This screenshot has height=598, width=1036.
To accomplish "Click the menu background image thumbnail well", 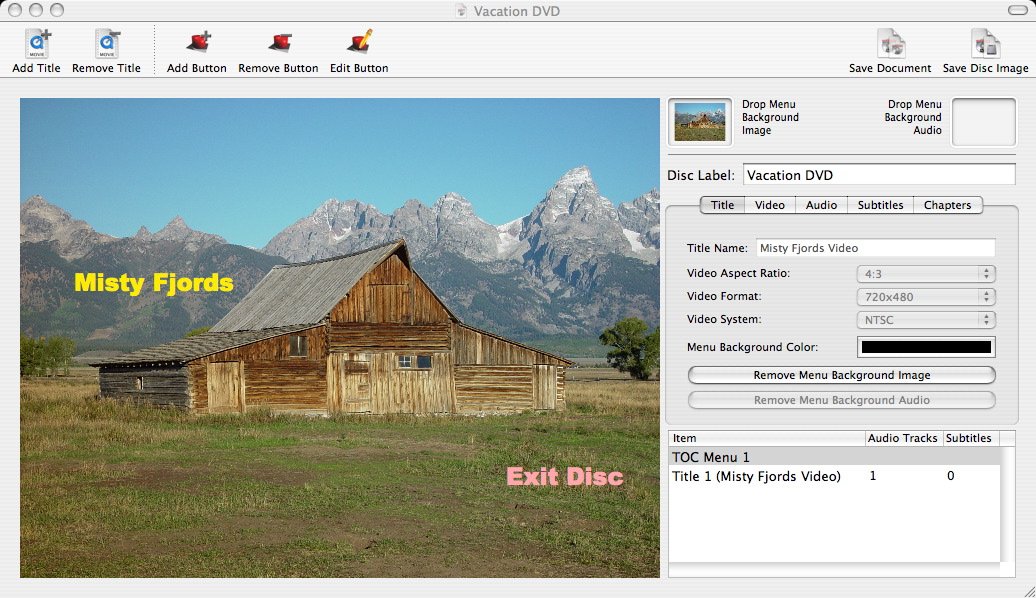I will click(x=700, y=122).
